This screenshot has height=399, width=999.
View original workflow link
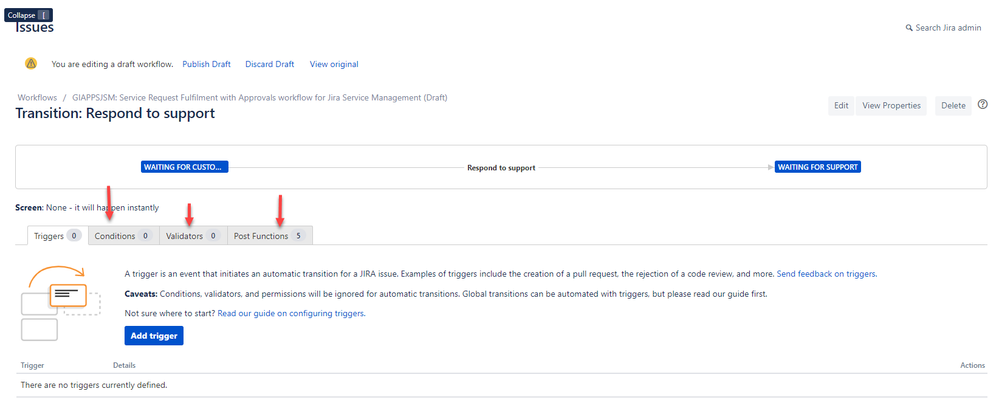click(334, 64)
